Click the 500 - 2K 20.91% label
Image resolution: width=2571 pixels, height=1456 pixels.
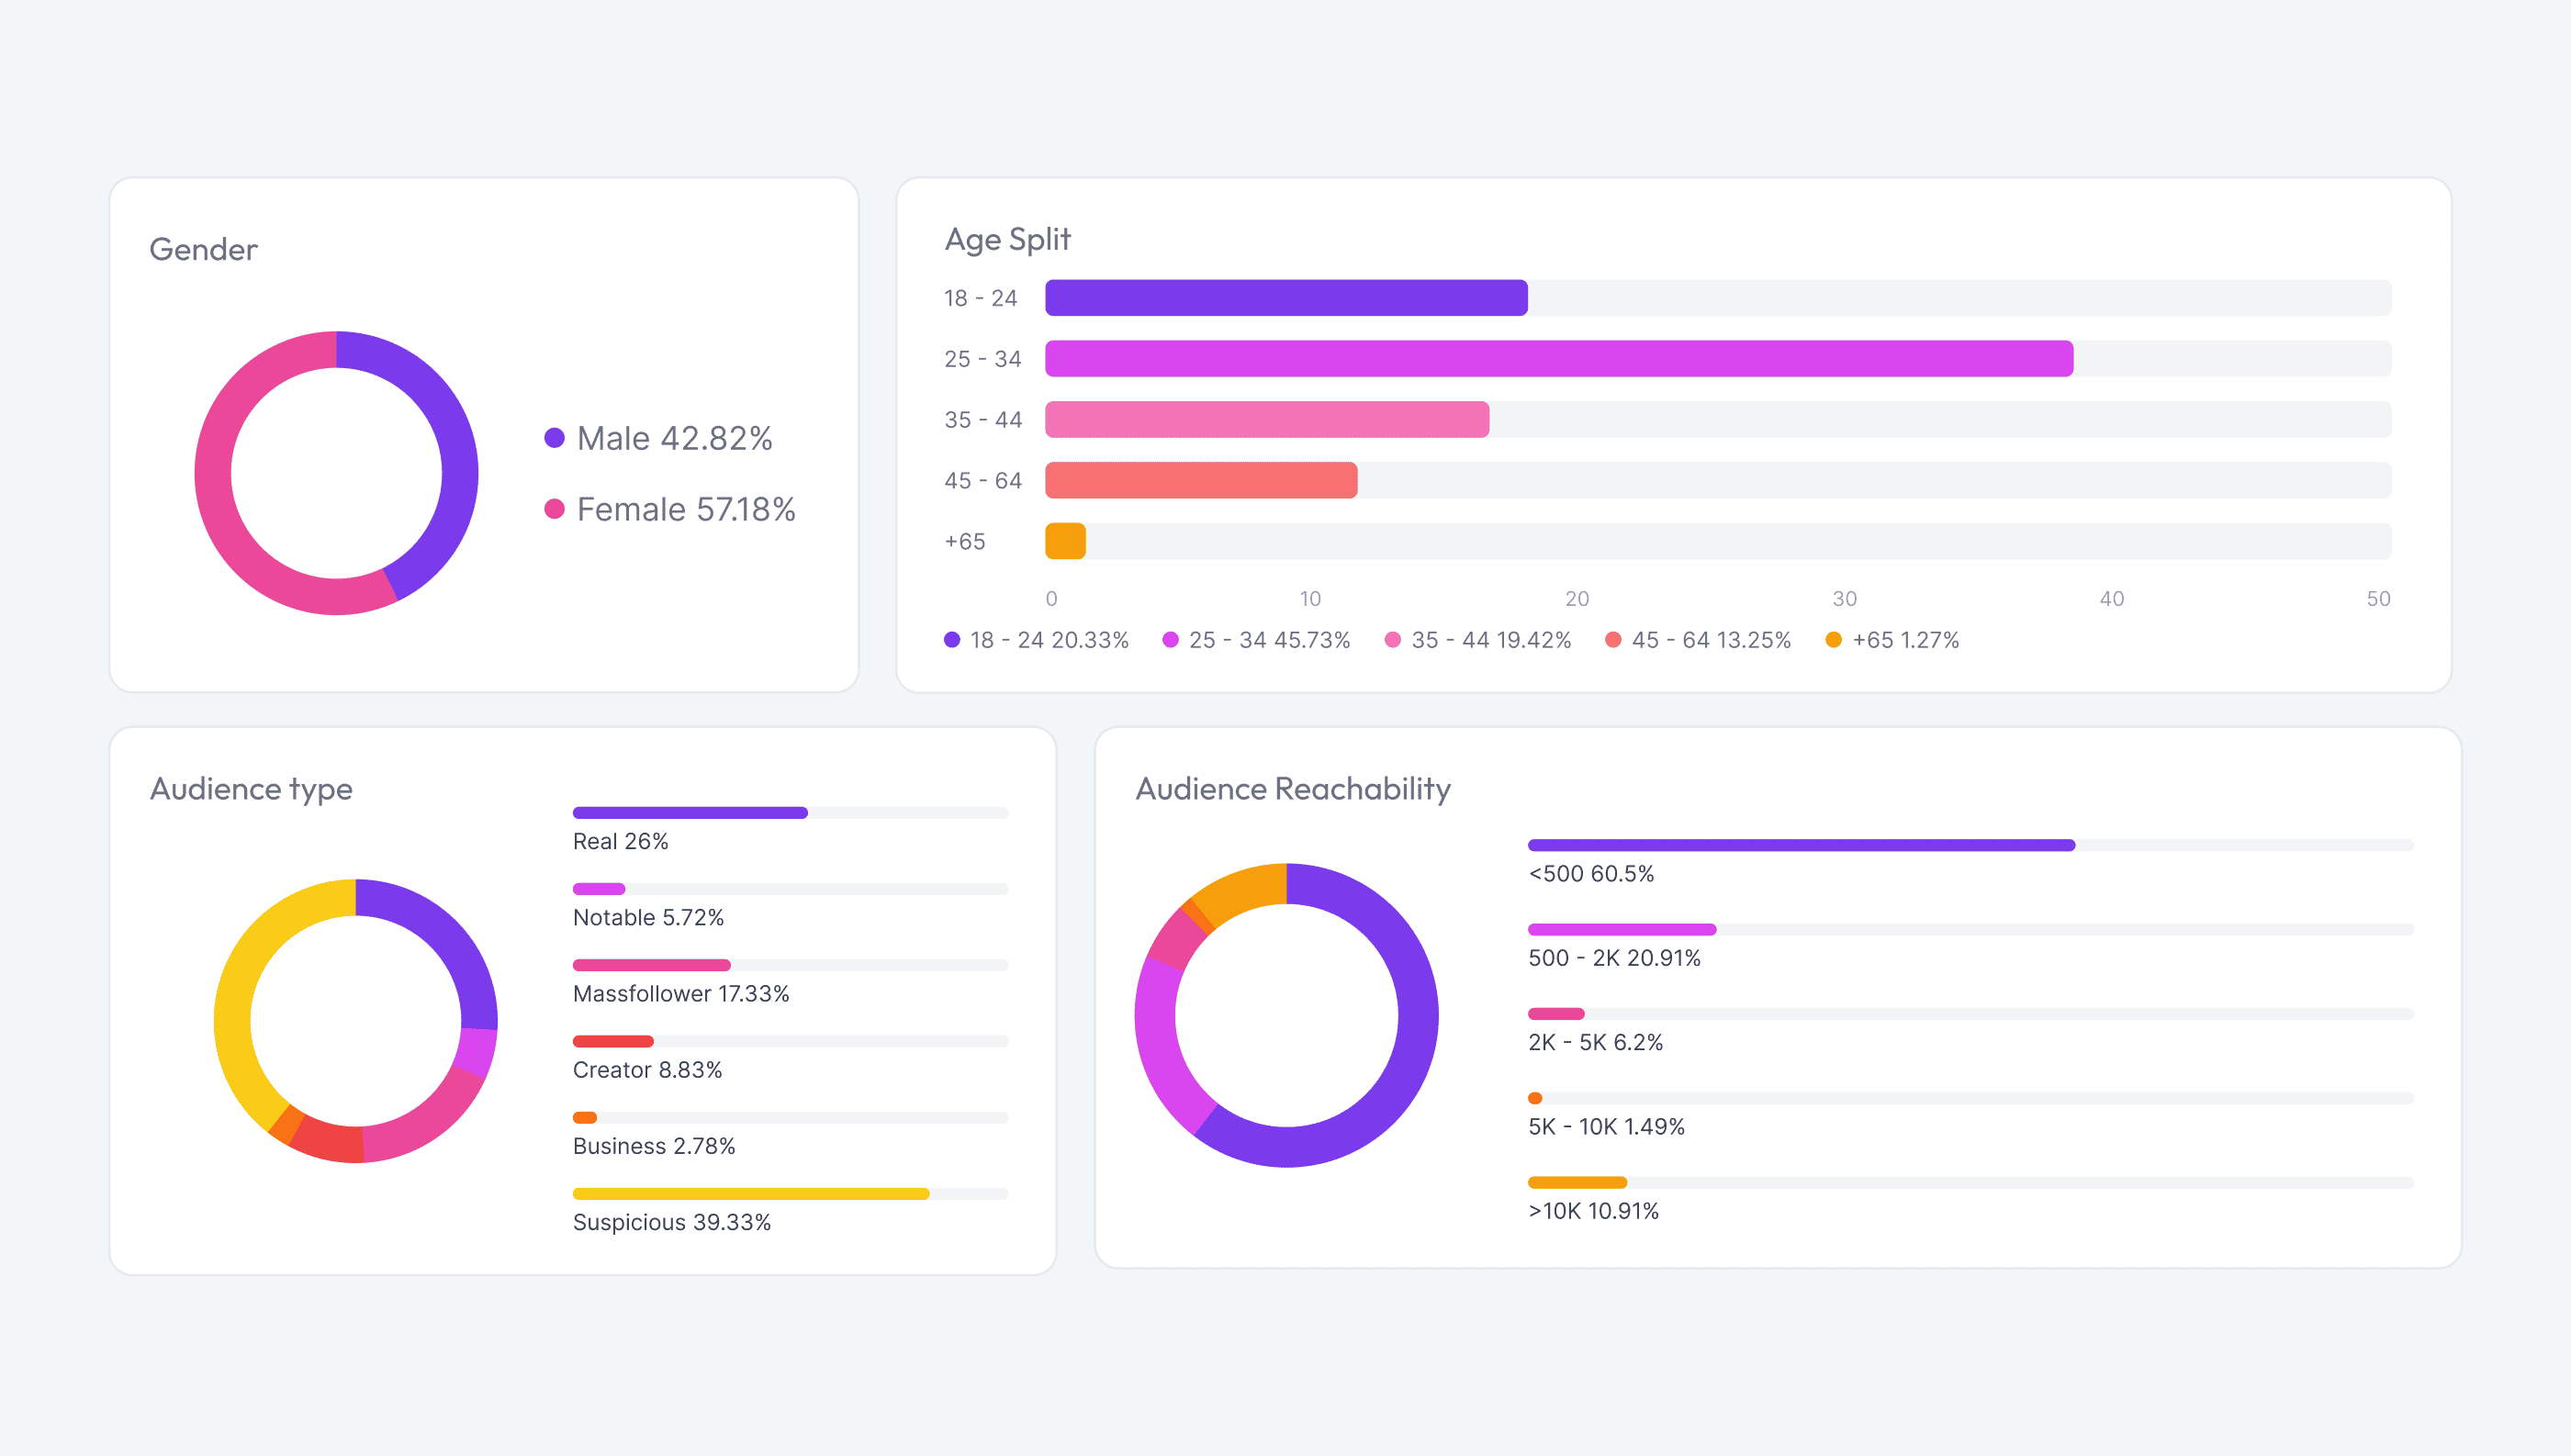1614,958
